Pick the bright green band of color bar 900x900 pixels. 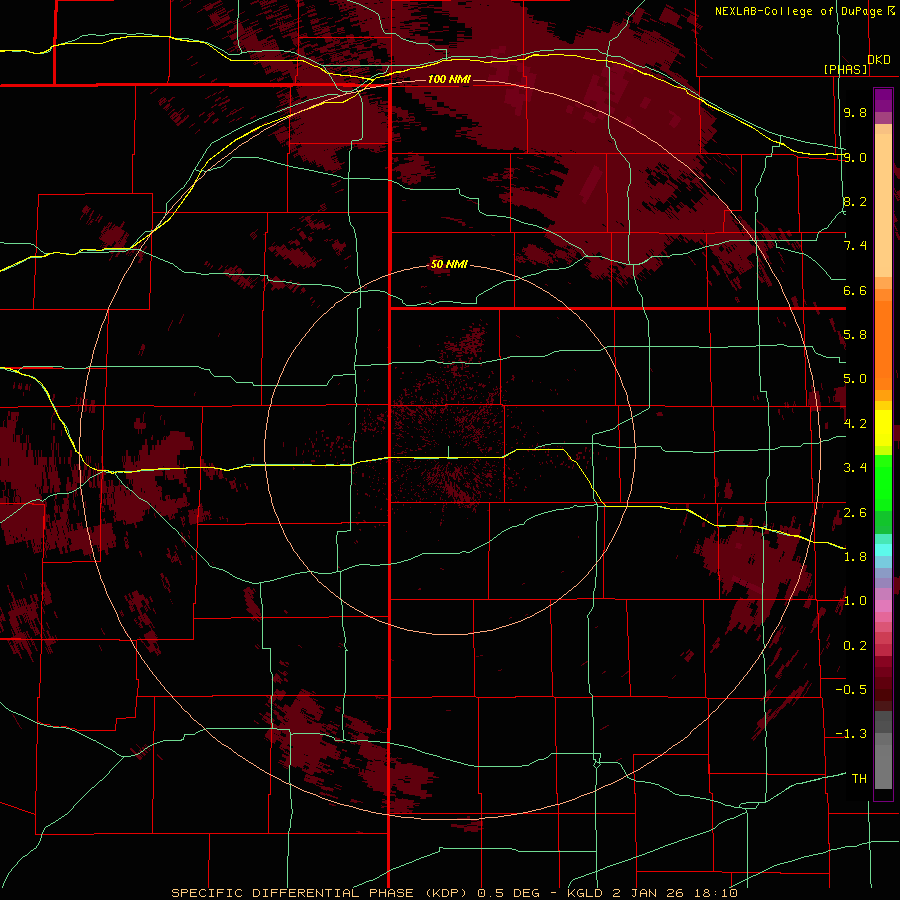click(x=883, y=483)
